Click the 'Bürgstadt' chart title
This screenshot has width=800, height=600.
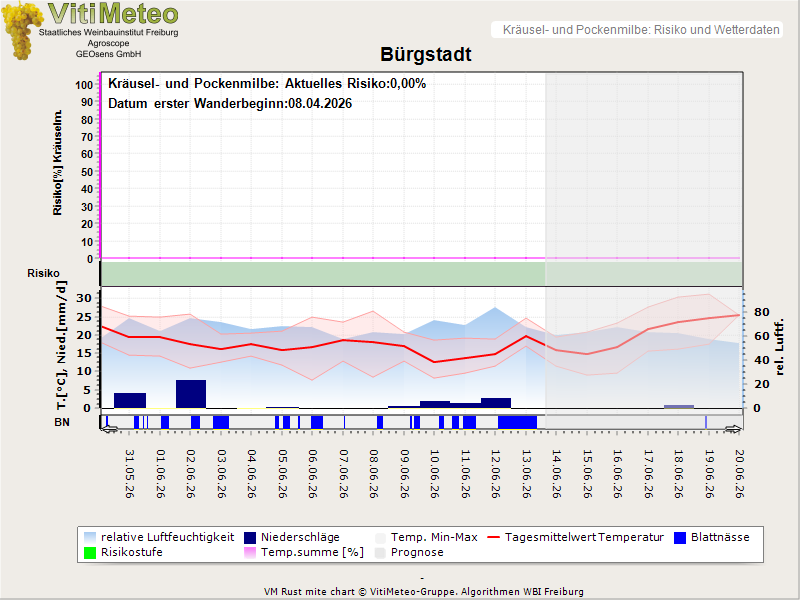pos(426,54)
